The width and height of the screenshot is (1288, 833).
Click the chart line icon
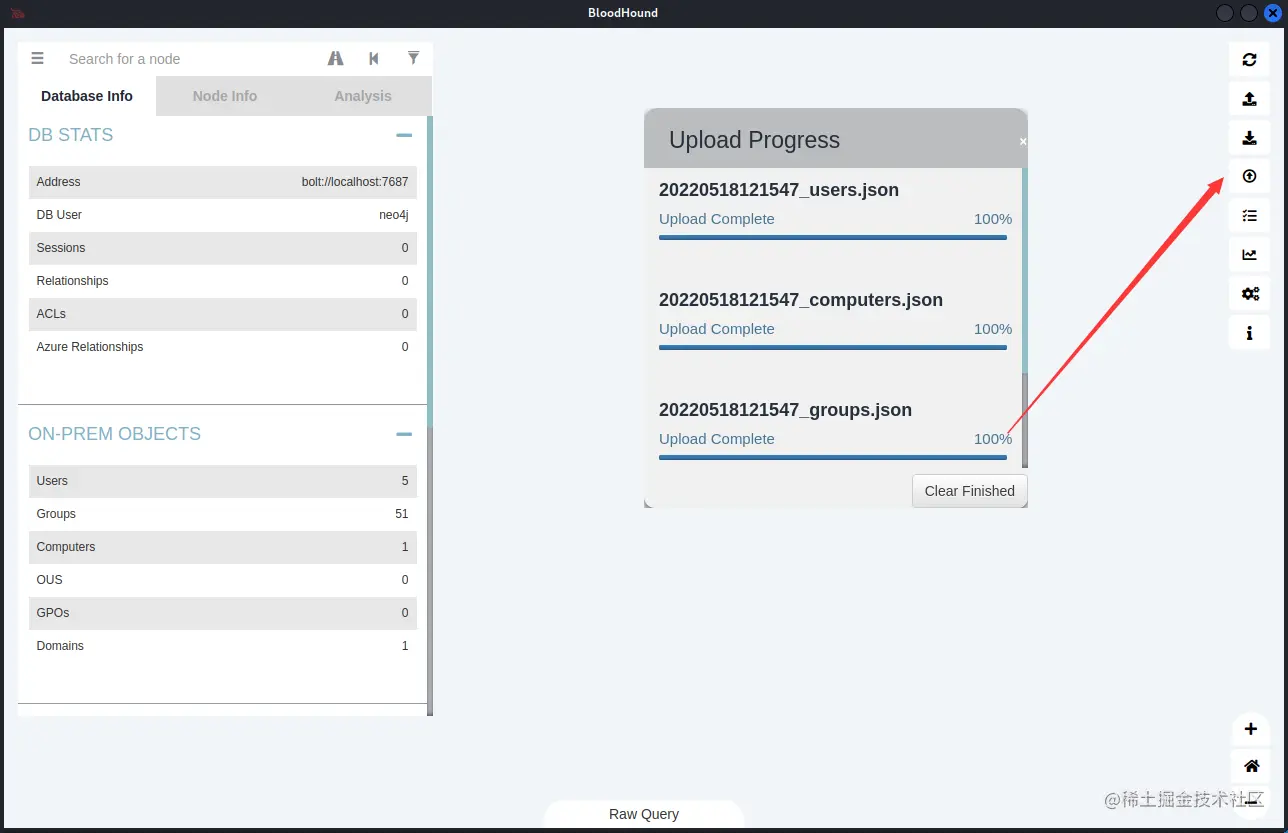(1249, 254)
